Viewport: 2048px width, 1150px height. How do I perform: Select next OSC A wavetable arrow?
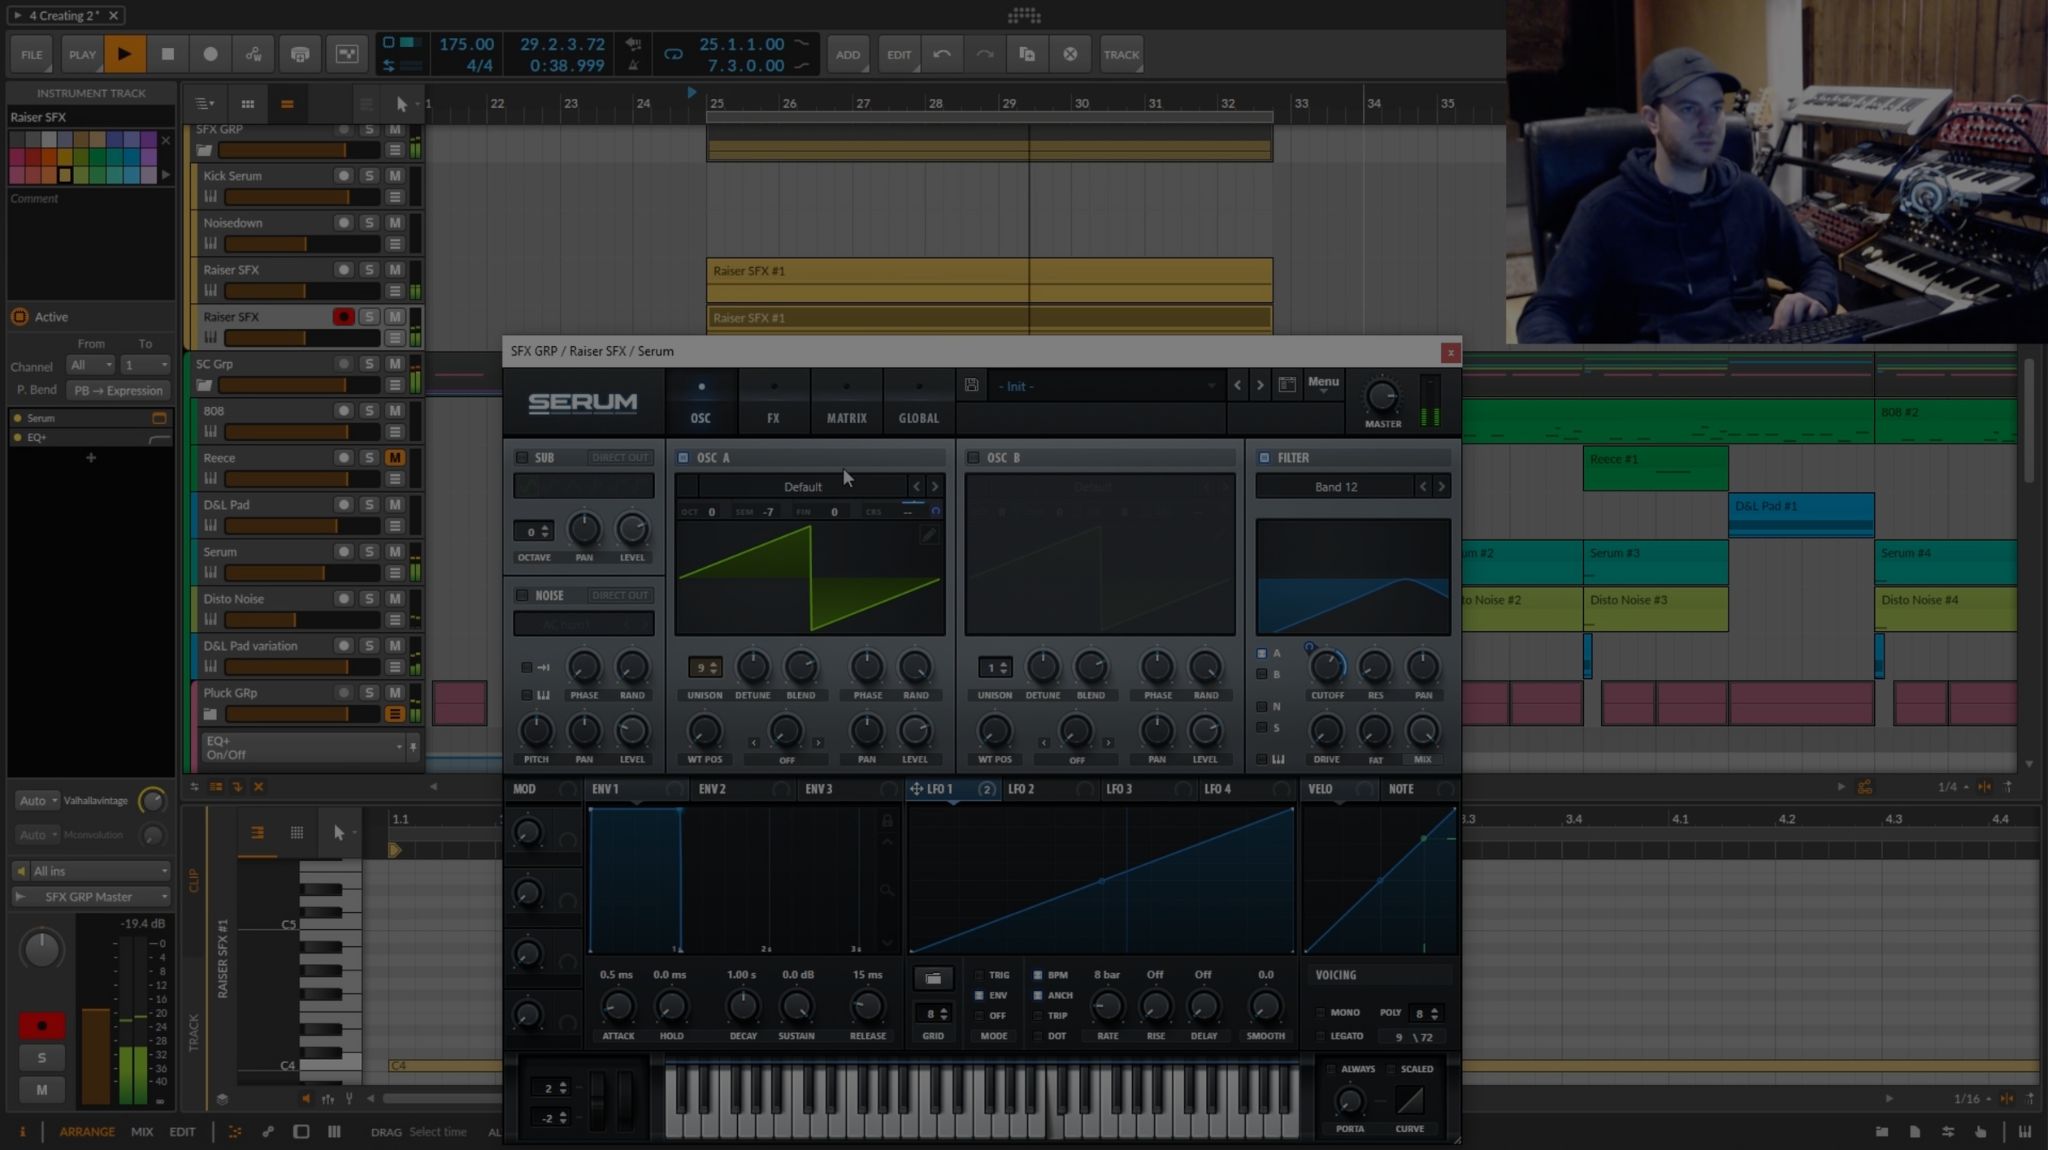point(935,487)
